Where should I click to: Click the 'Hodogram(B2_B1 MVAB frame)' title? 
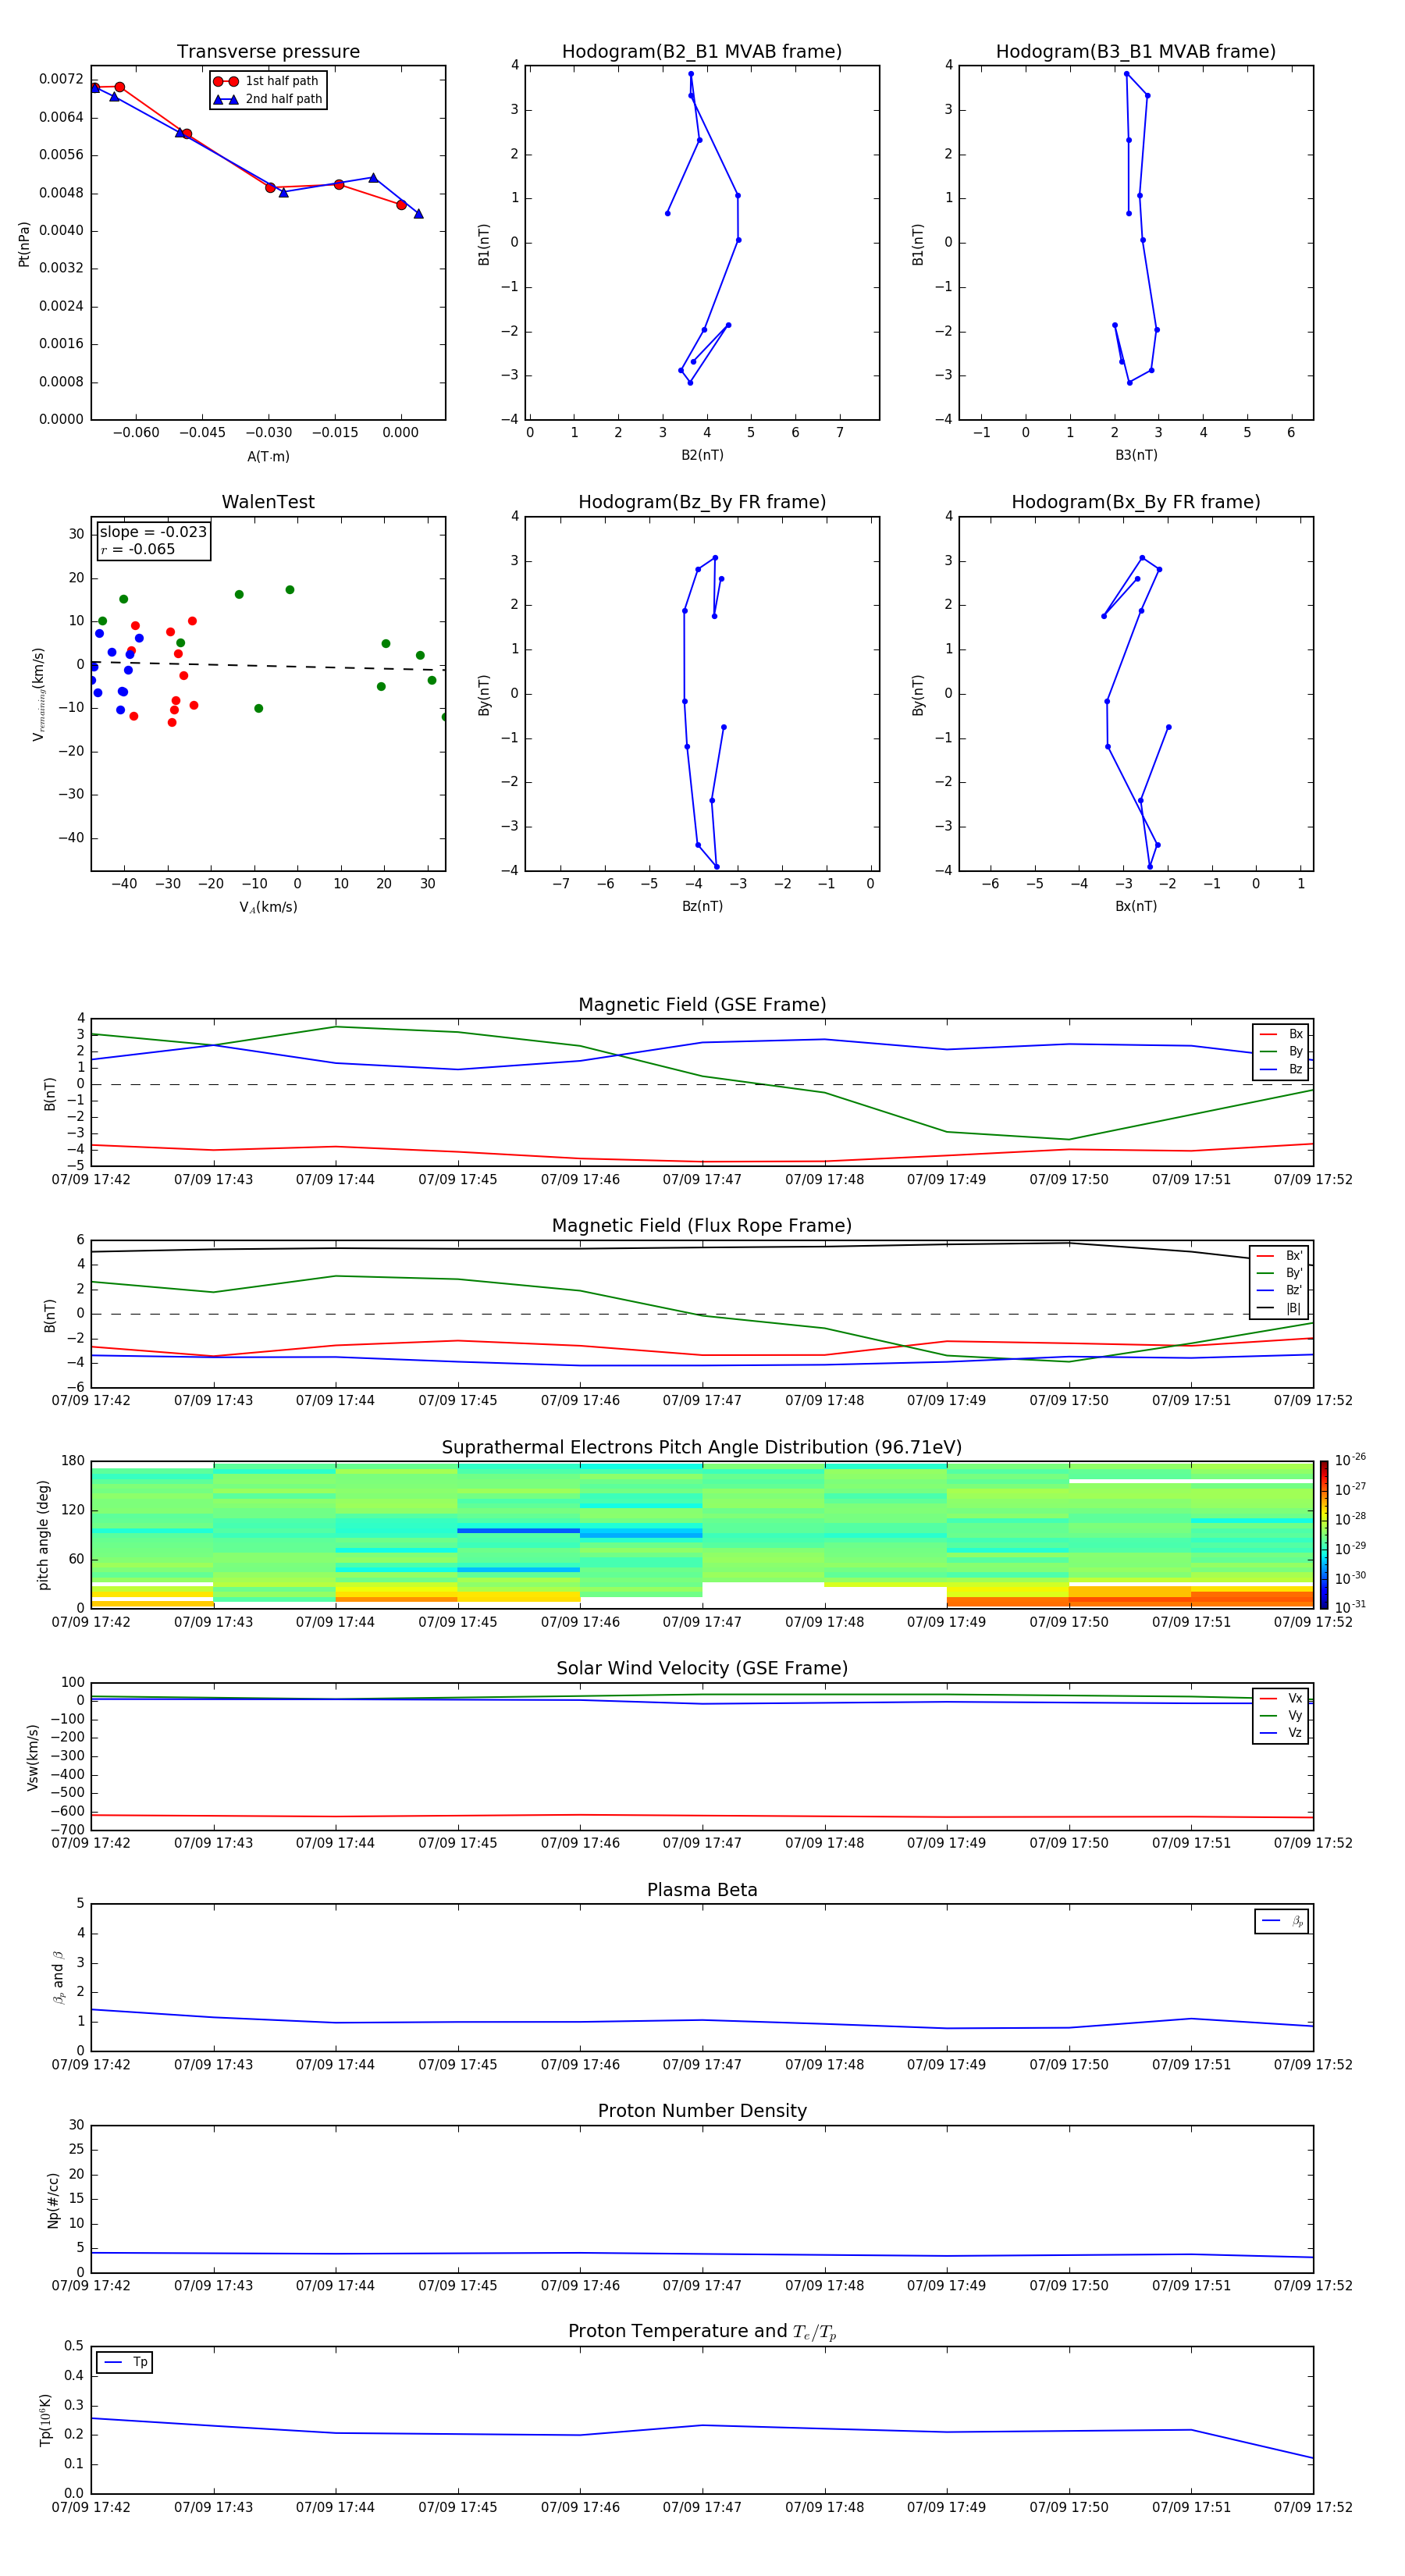click(x=702, y=51)
